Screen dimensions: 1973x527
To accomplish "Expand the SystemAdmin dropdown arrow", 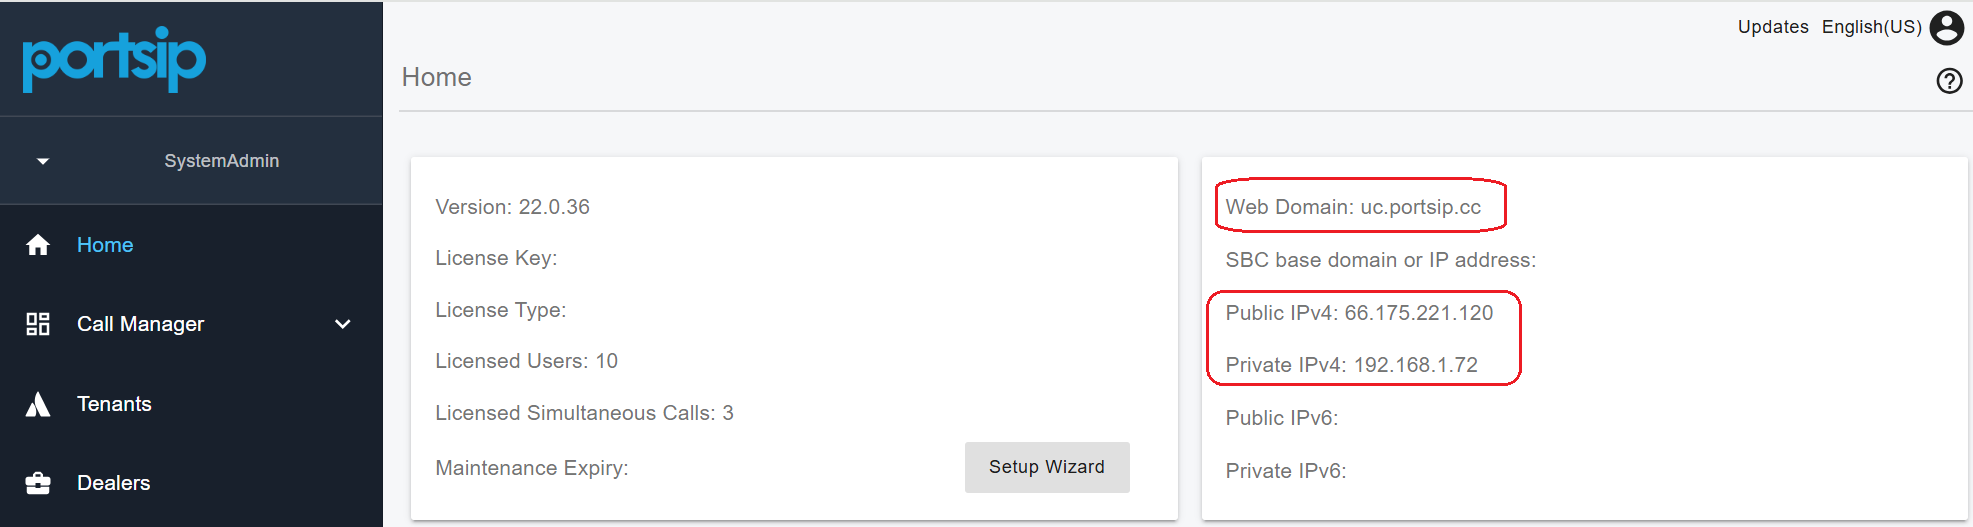I will pos(43,161).
